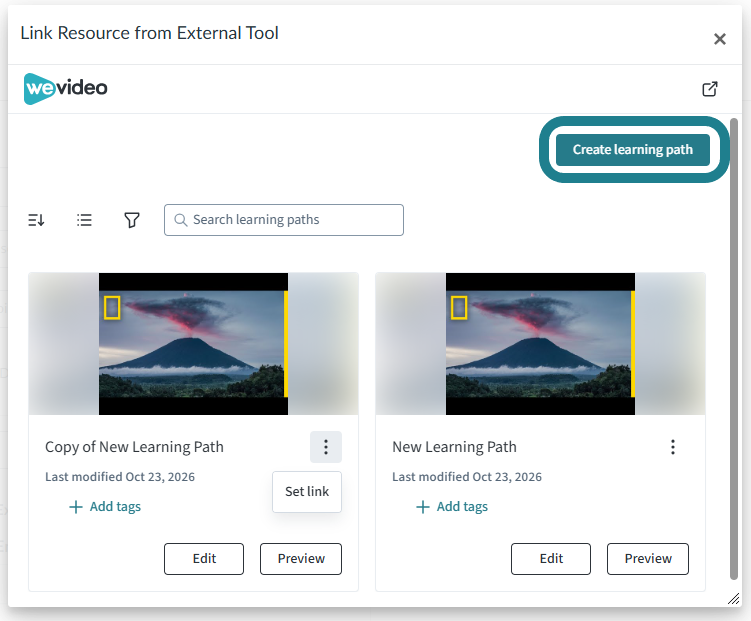Click the WeVideo logo
This screenshot has height=621, width=751.
66,89
